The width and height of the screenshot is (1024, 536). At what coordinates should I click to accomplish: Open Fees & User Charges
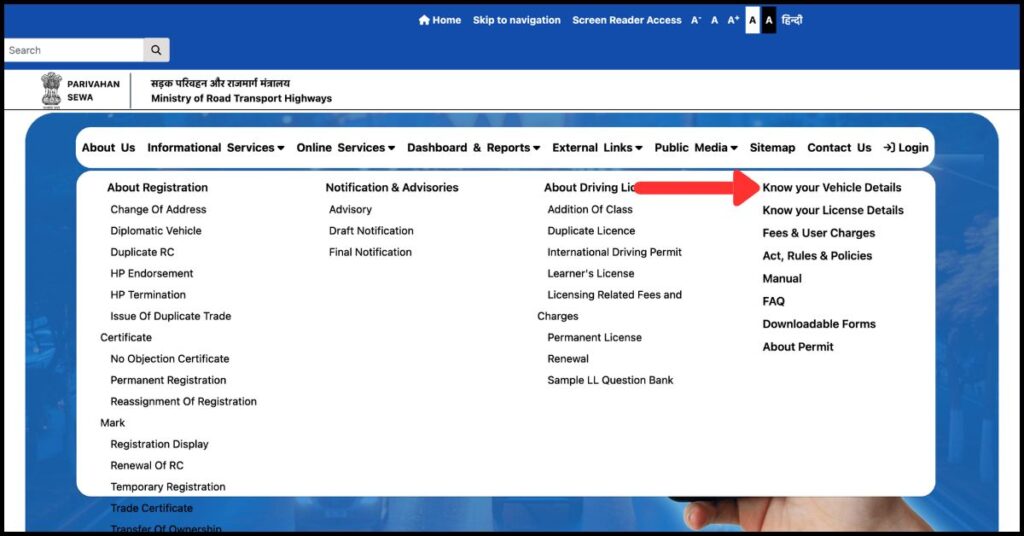point(819,233)
